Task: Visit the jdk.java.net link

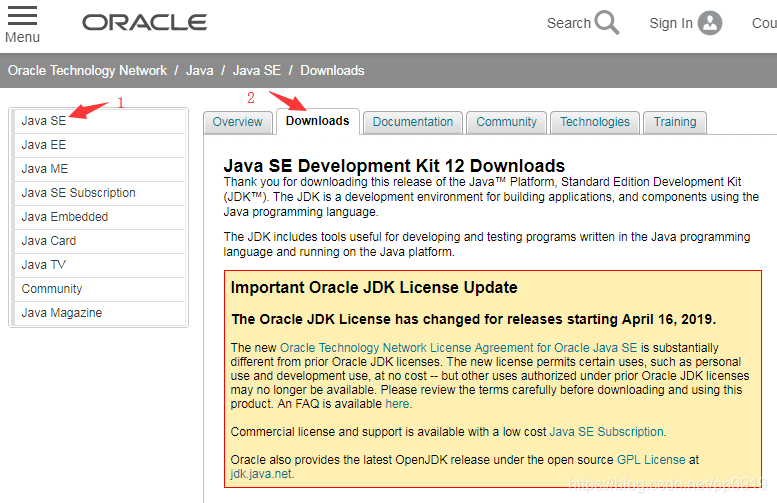Action: [261, 474]
